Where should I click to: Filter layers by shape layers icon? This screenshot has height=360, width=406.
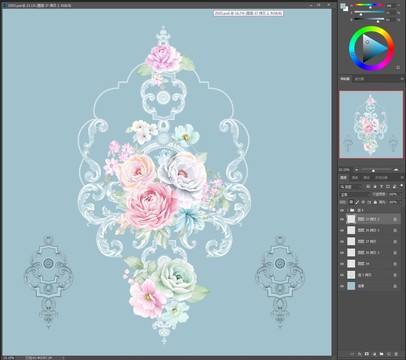point(388,187)
